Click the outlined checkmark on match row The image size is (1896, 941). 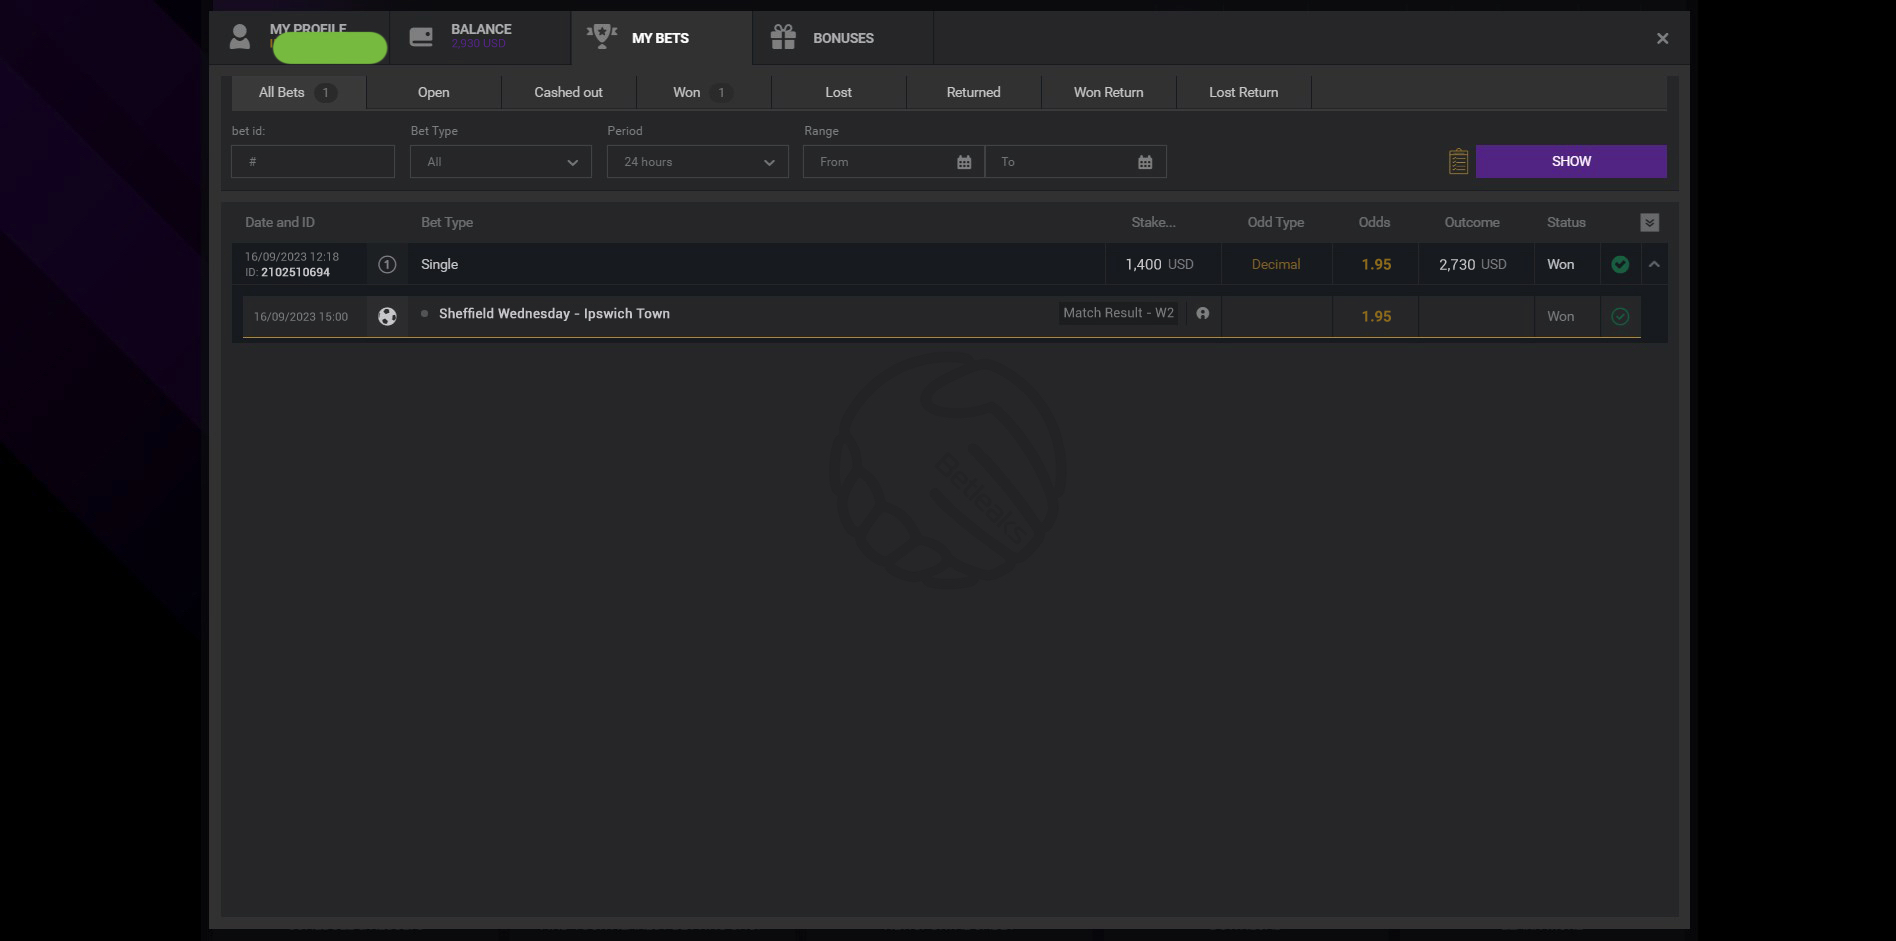(x=1620, y=316)
